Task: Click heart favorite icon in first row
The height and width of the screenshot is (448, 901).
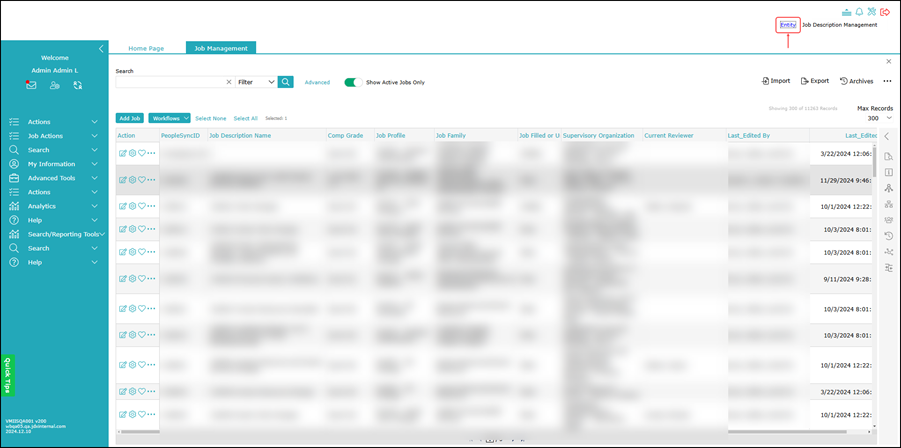Action: 141,153
